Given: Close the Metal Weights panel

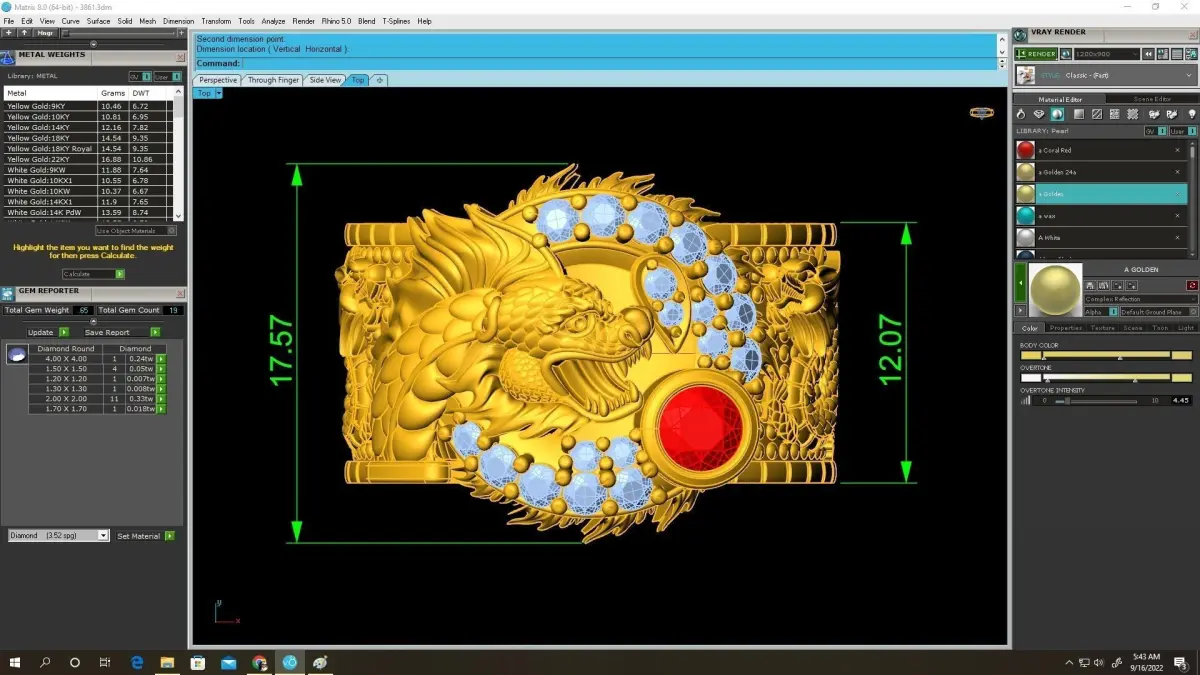Looking at the screenshot, I should [180, 57].
